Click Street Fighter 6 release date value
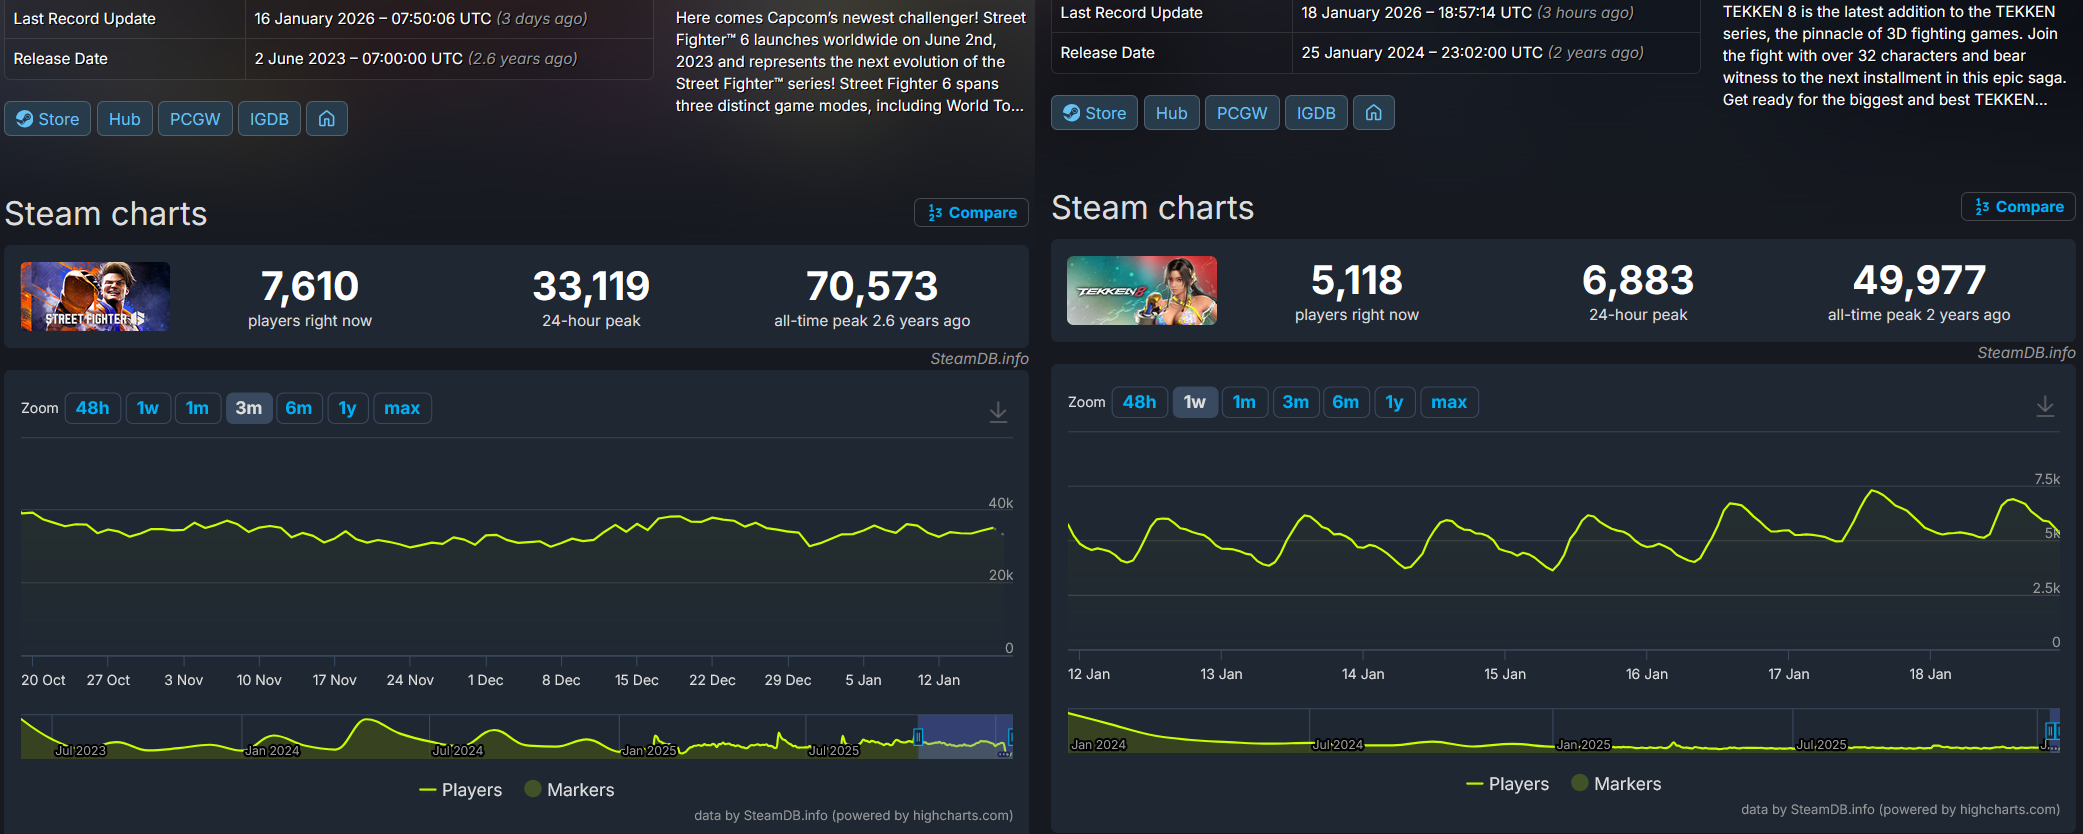 click(x=416, y=59)
